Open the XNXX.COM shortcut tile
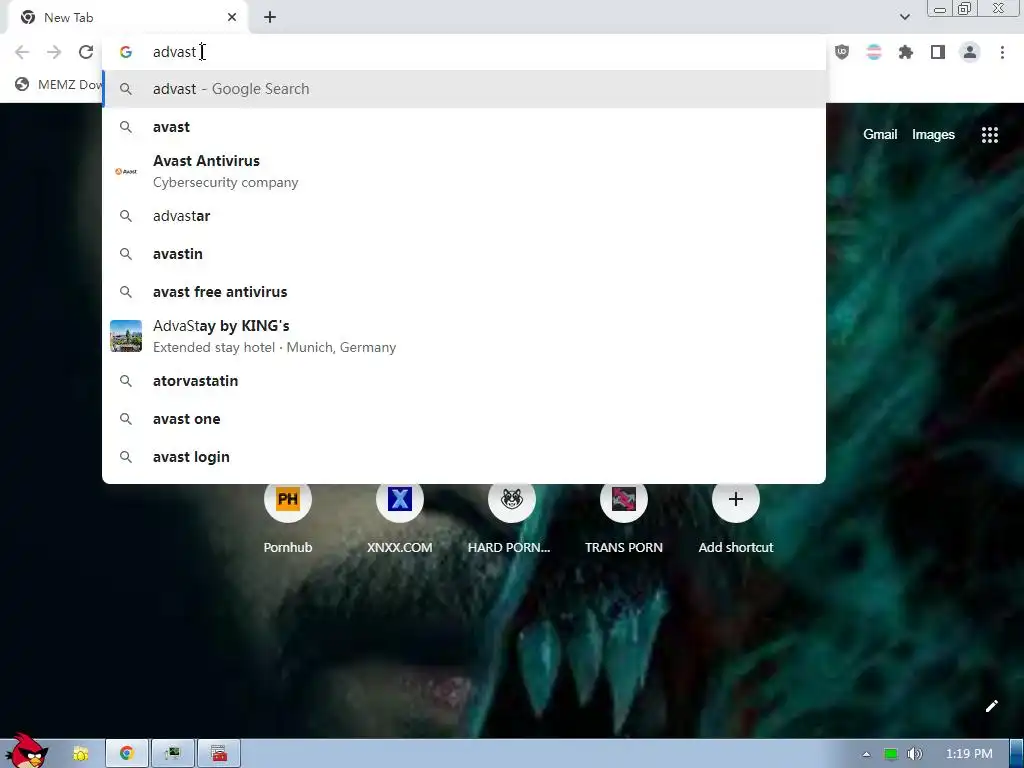The width and height of the screenshot is (1024, 768). click(400, 516)
